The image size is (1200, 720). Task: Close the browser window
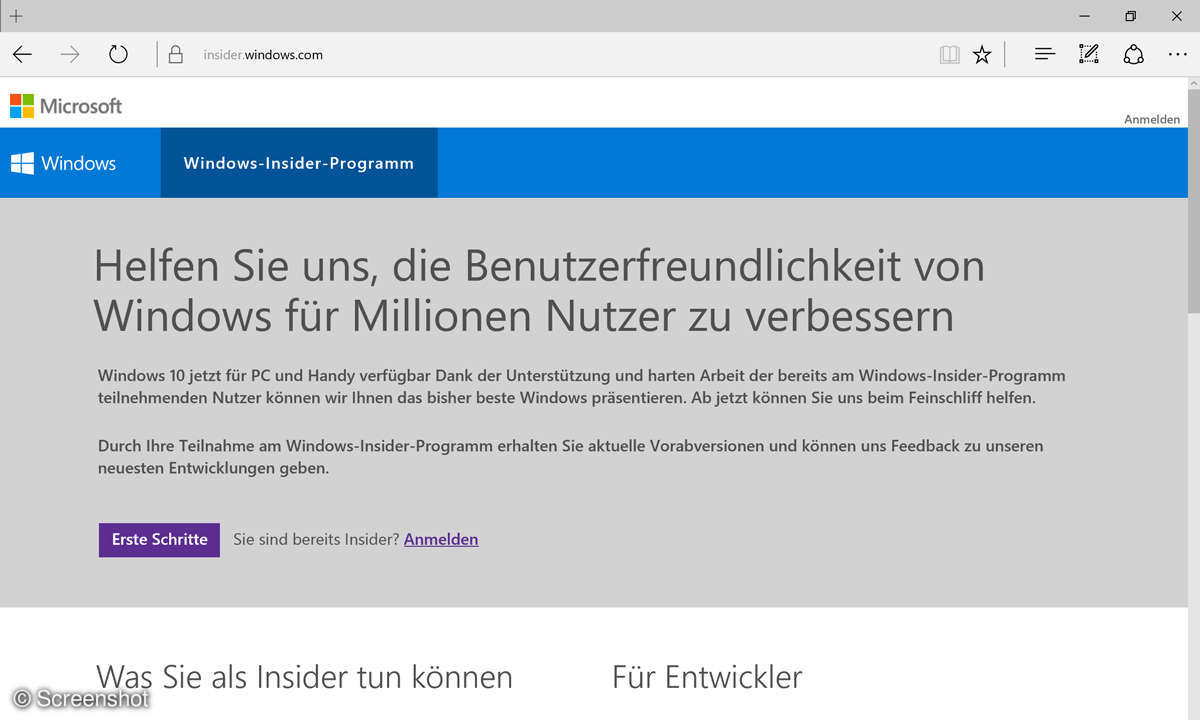tap(1176, 16)
